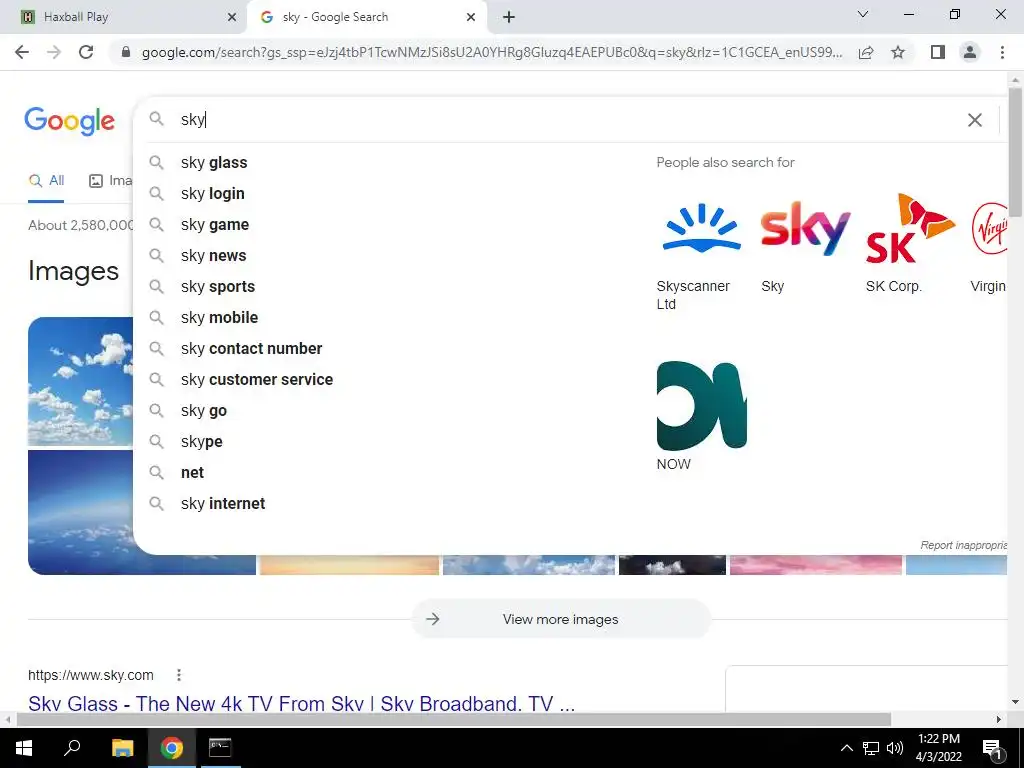The width and height of the screenshot is (1024, 768).
Task: Show hidden system tray icons
Action: [846, 748]
